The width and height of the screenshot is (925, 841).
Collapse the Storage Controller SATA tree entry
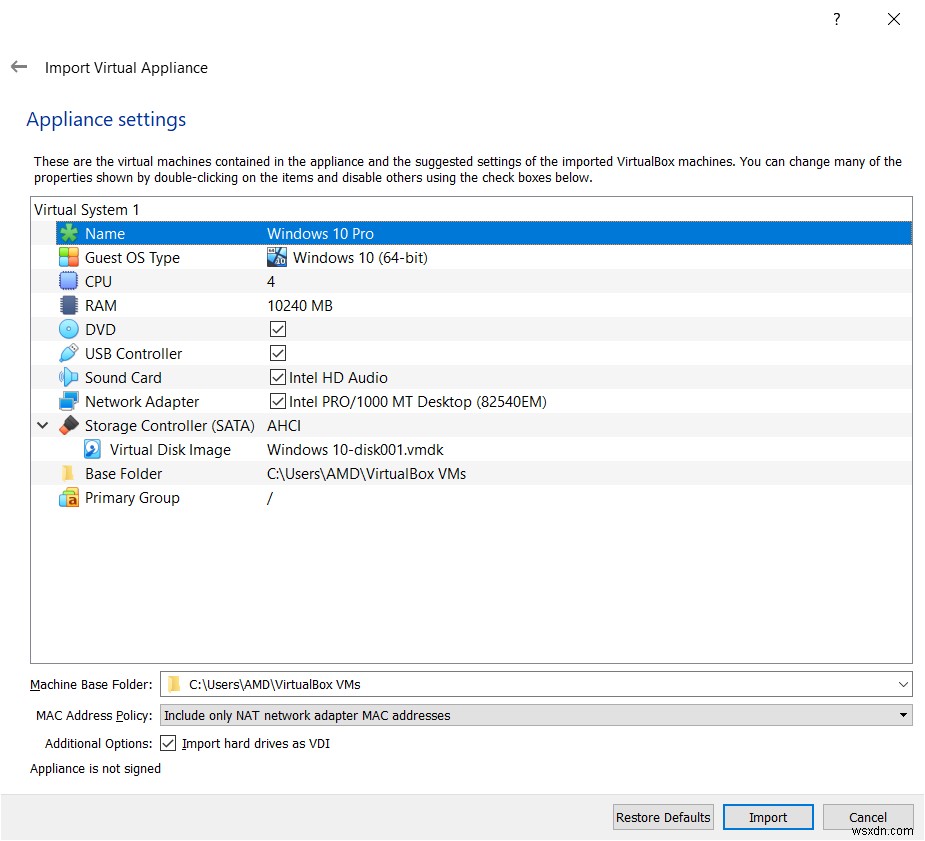pyautogui.click(x=42, y=425)
